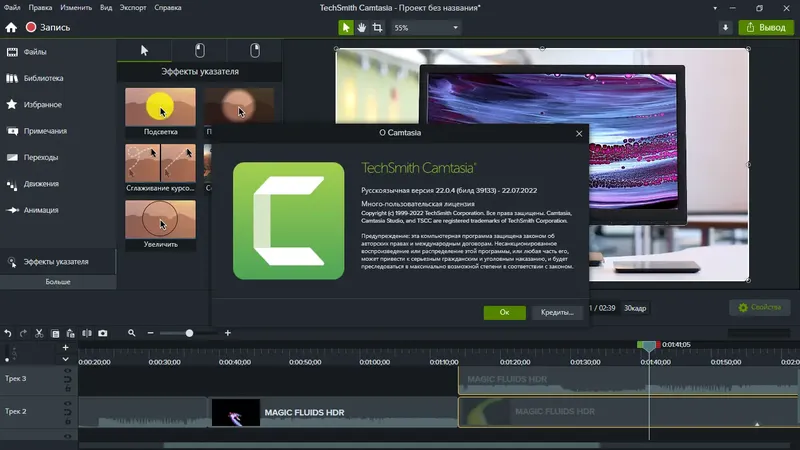Cut selection with scissors icon
Image resolution: width=800 pixels, height=450 pixels.
(x=39, y=333)
